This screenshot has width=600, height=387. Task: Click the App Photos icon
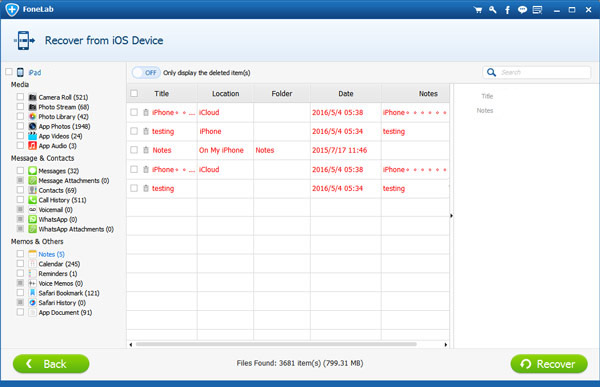(x=33, y=126)
